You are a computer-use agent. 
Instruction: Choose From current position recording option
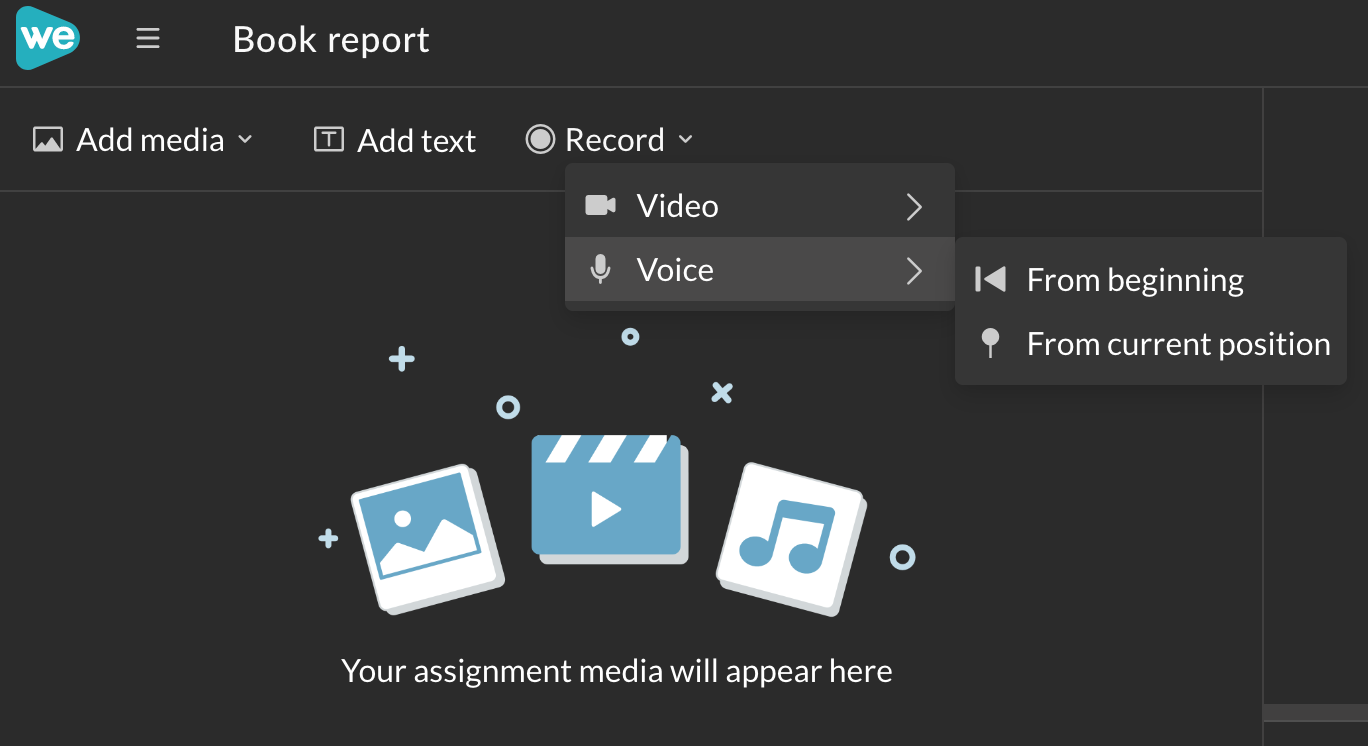click(x=1178, y=344)
